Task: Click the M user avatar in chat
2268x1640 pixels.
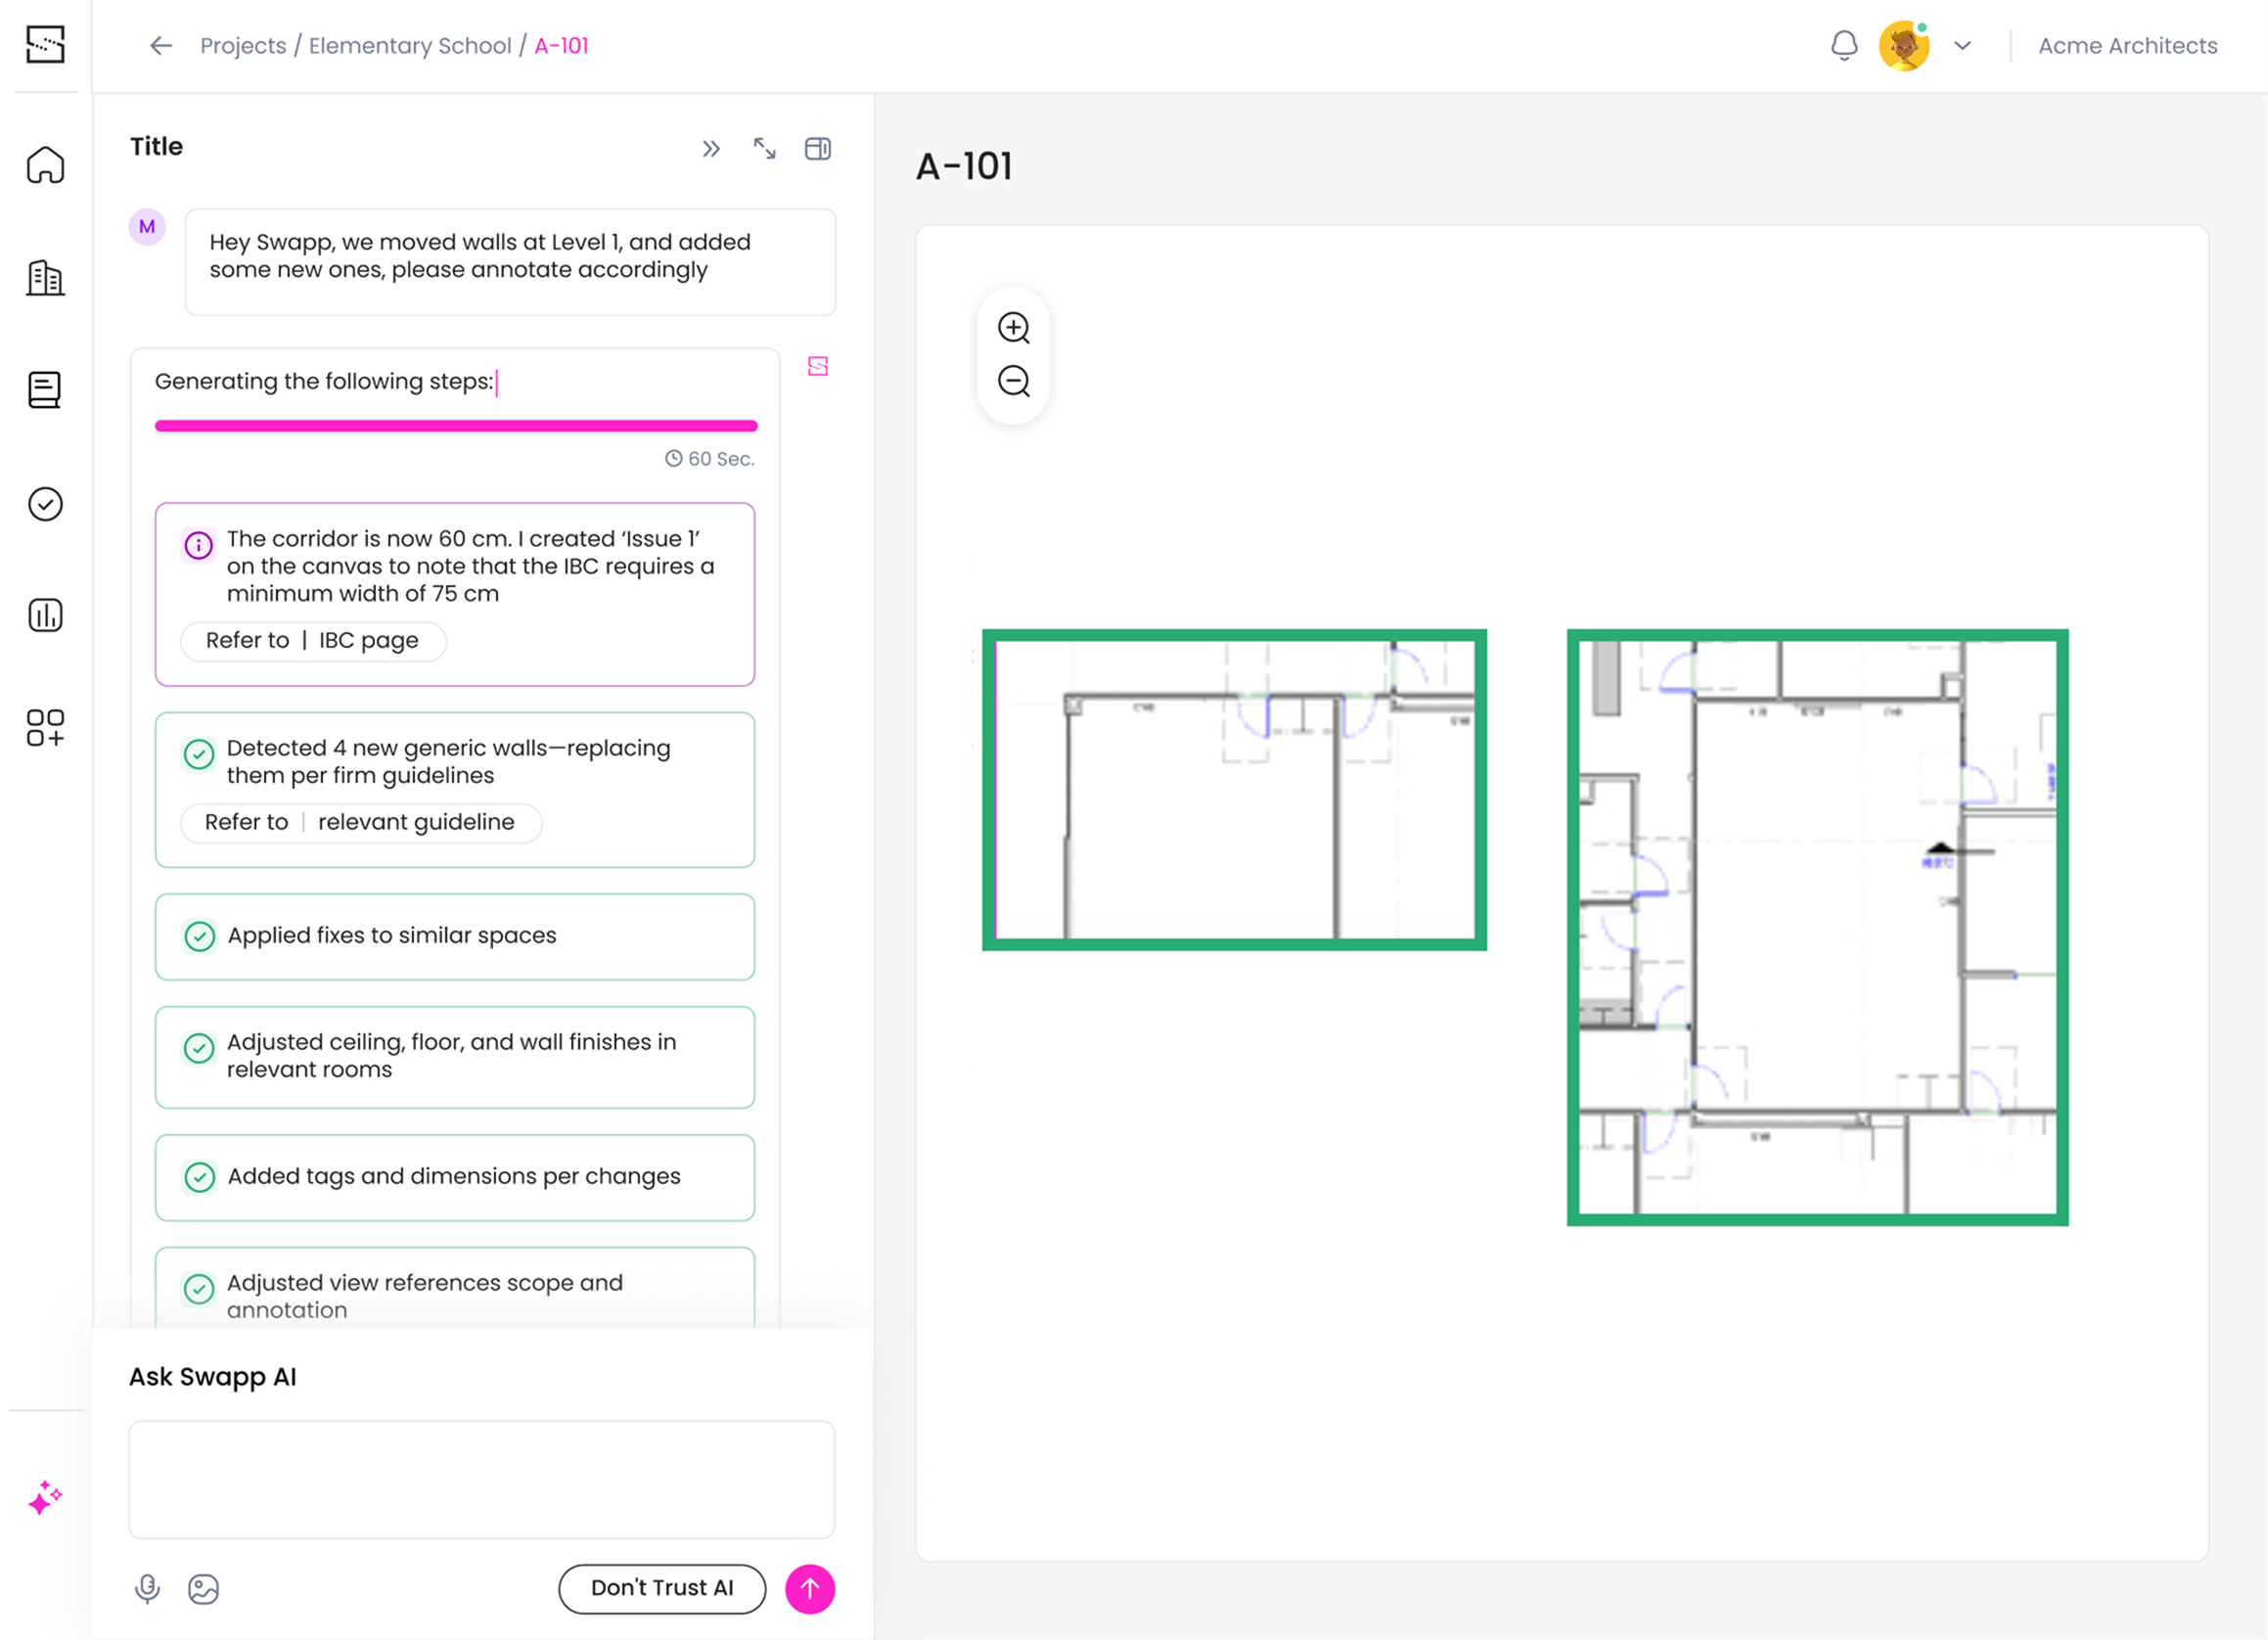Action: point(147,227)
